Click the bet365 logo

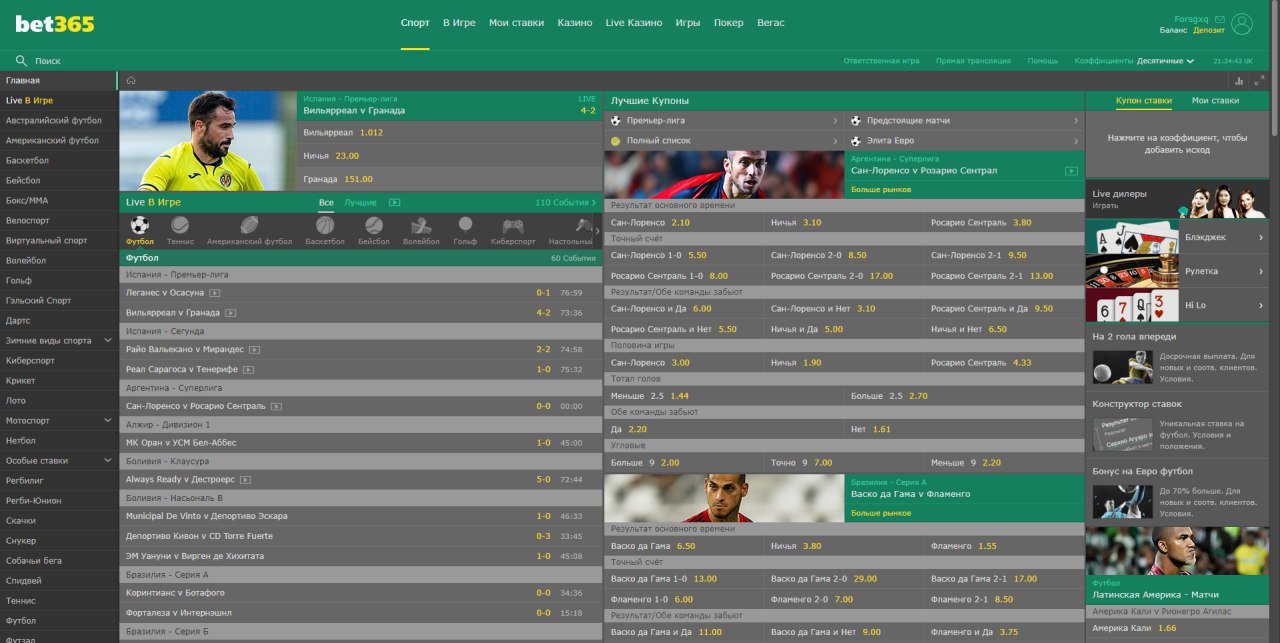tap(55, 23)
